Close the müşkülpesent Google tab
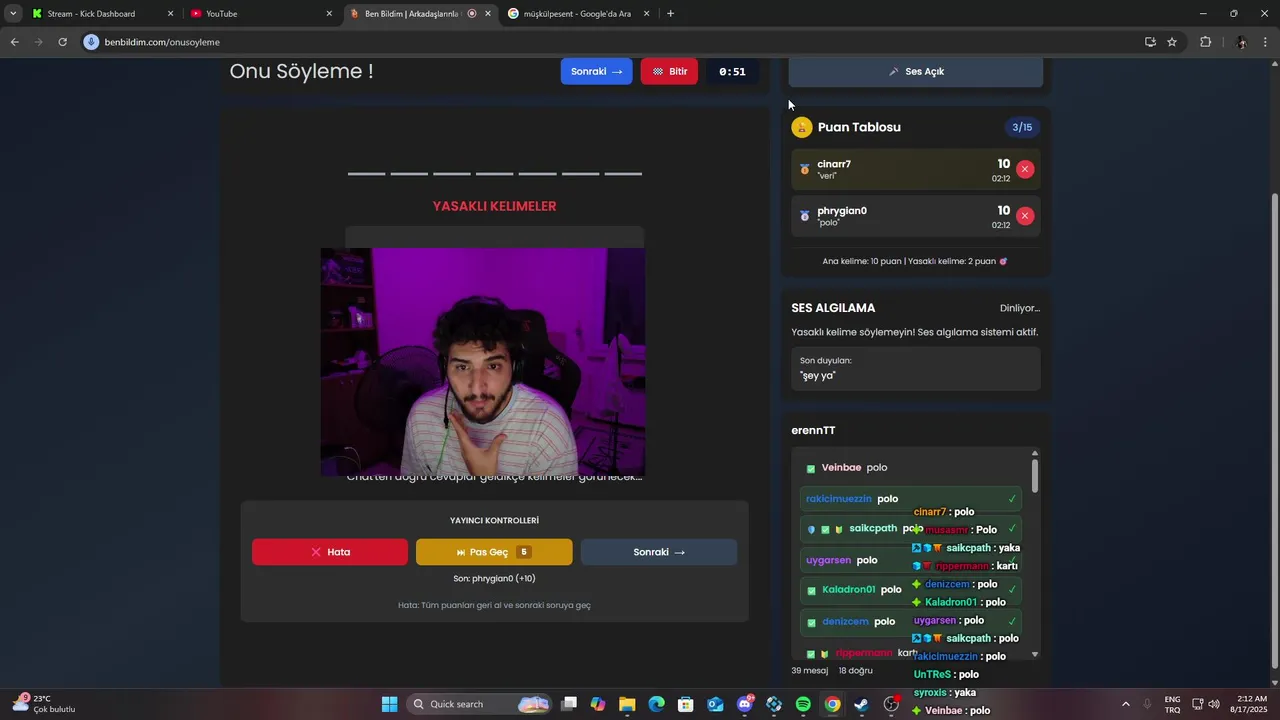Image resolution: width=1280 pixels, height=720 pixels. click(646, 14)
